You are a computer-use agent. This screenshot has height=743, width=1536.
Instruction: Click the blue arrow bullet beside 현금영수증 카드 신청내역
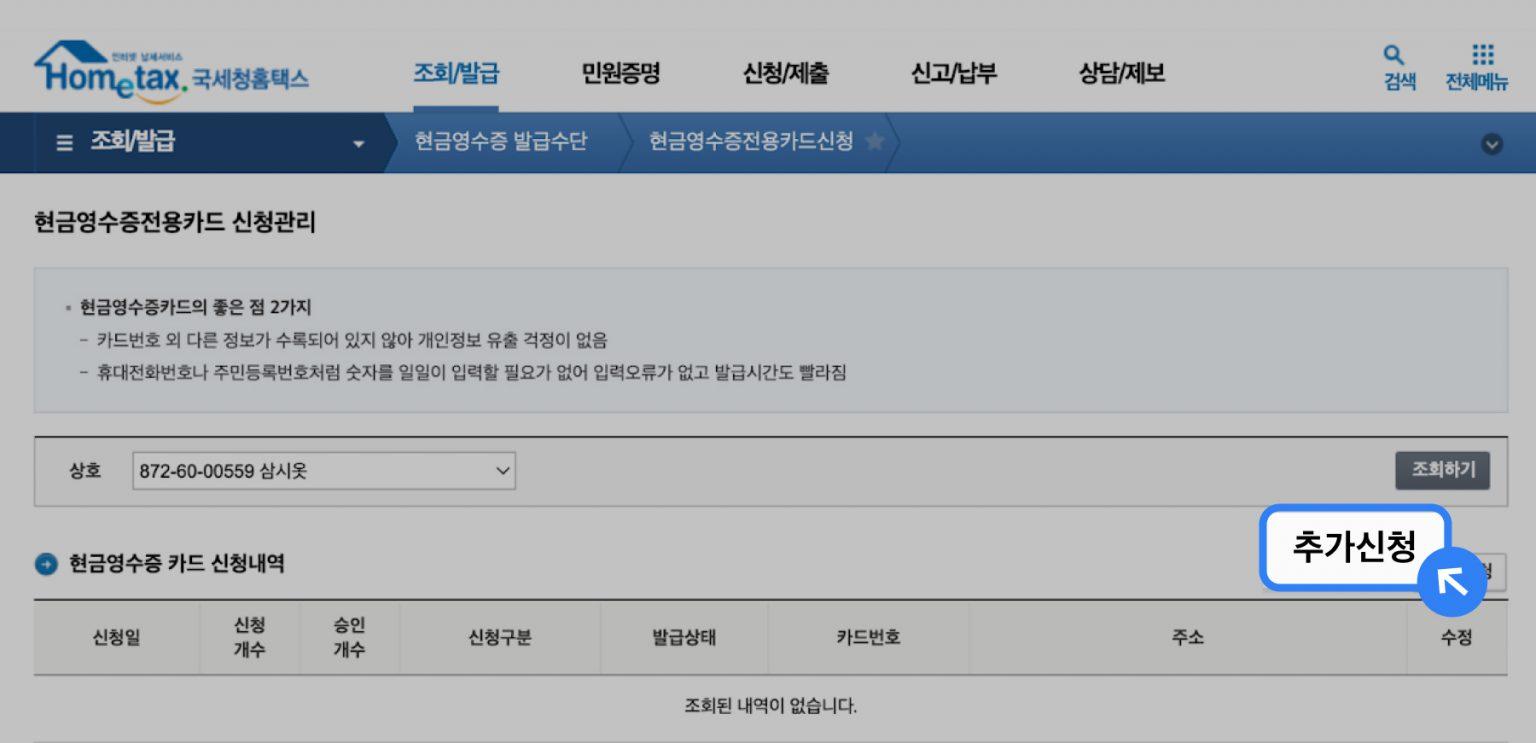(x=46, y=564)
